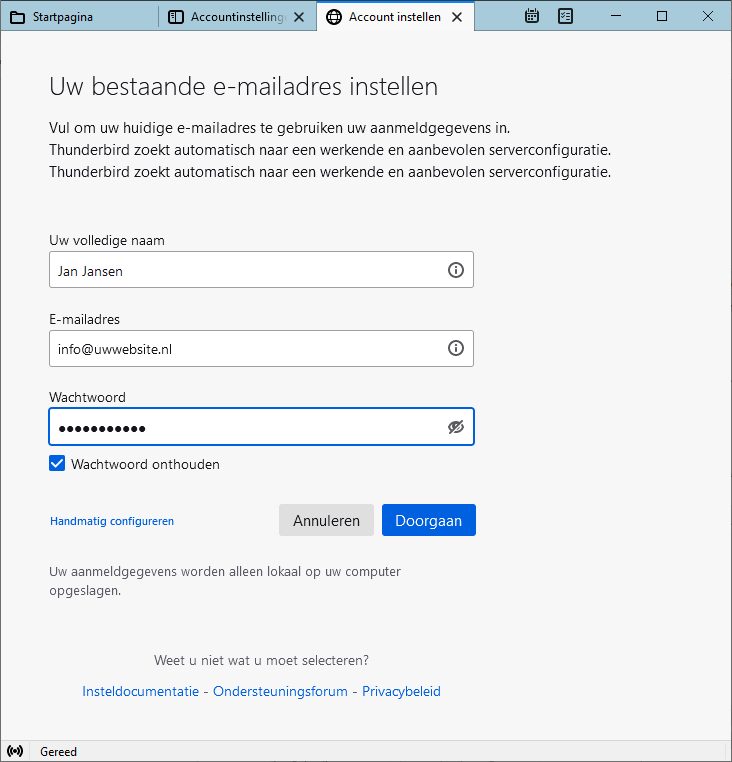Open the Privacybeleid link
The width and height of the screenshot is (732, 762).
click(x=401, y=691)
